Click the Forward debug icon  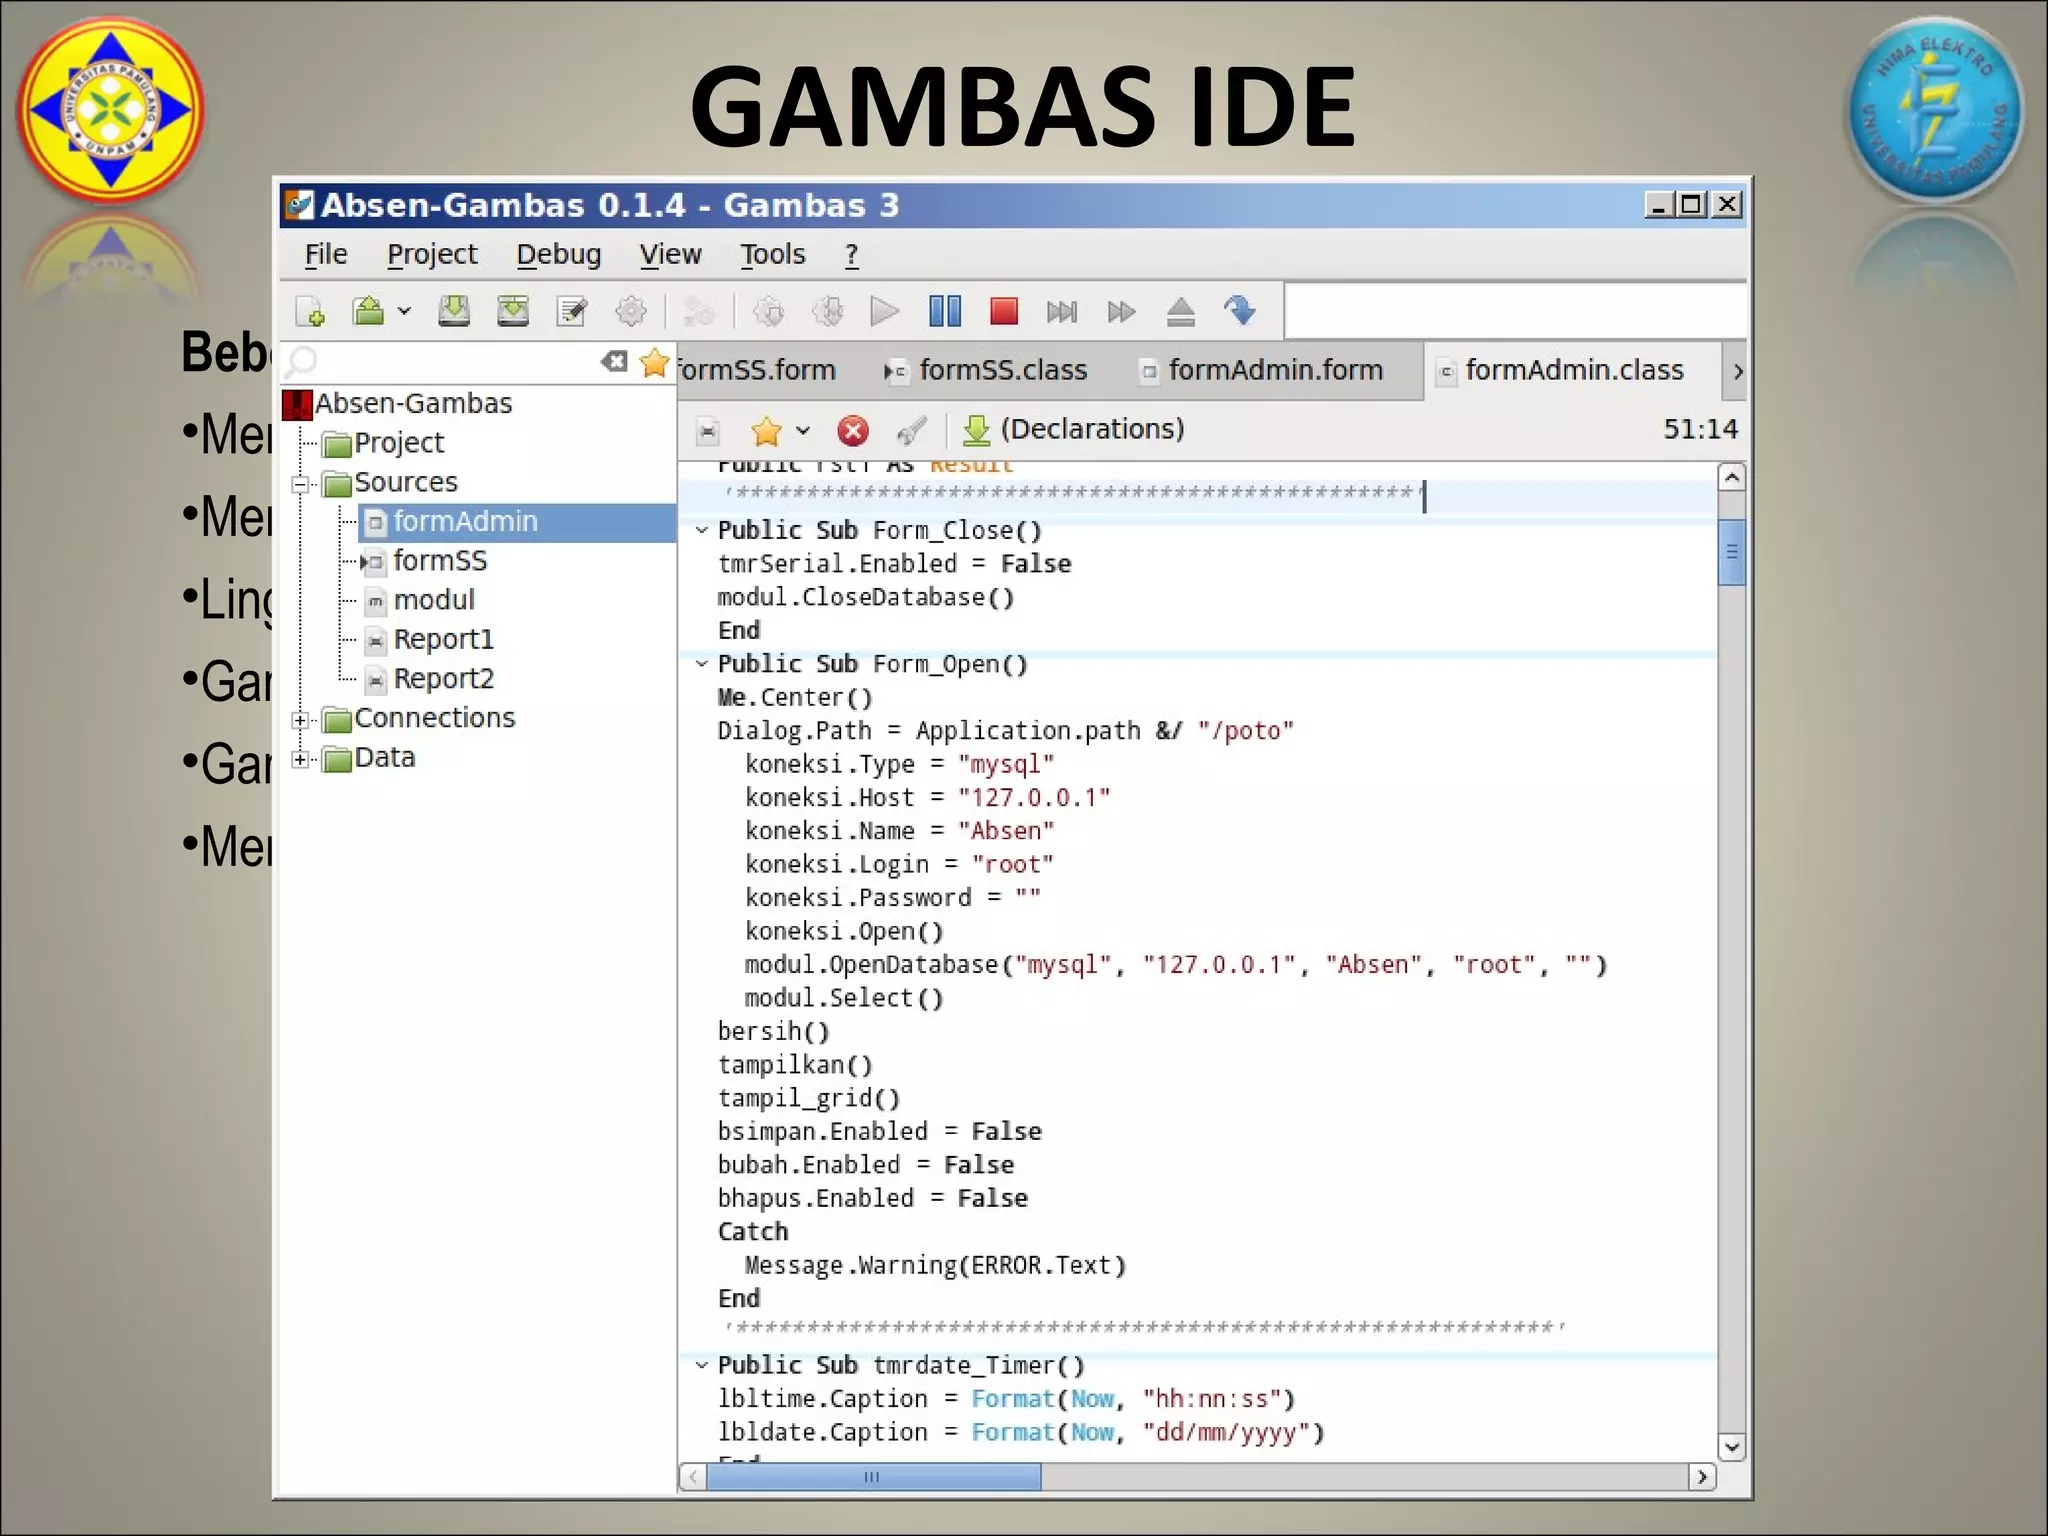[x=1121, y=312]
